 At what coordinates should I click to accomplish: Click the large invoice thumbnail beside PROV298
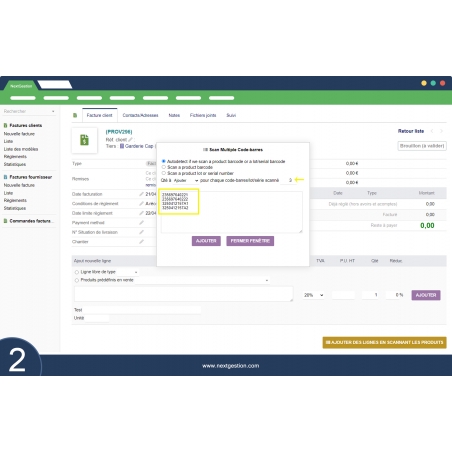tap(85, 140)
